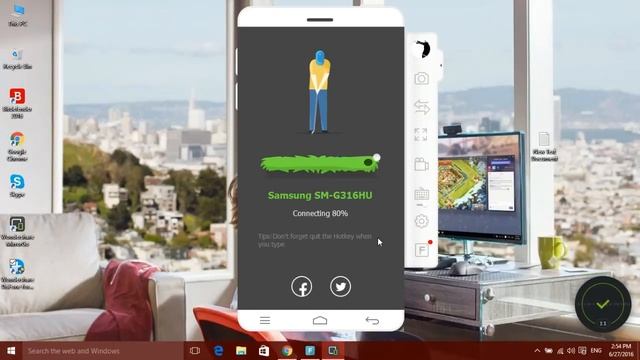The image size is (640, 360).
Task: Click the network icon in system tray
Action: click(560, 351)
